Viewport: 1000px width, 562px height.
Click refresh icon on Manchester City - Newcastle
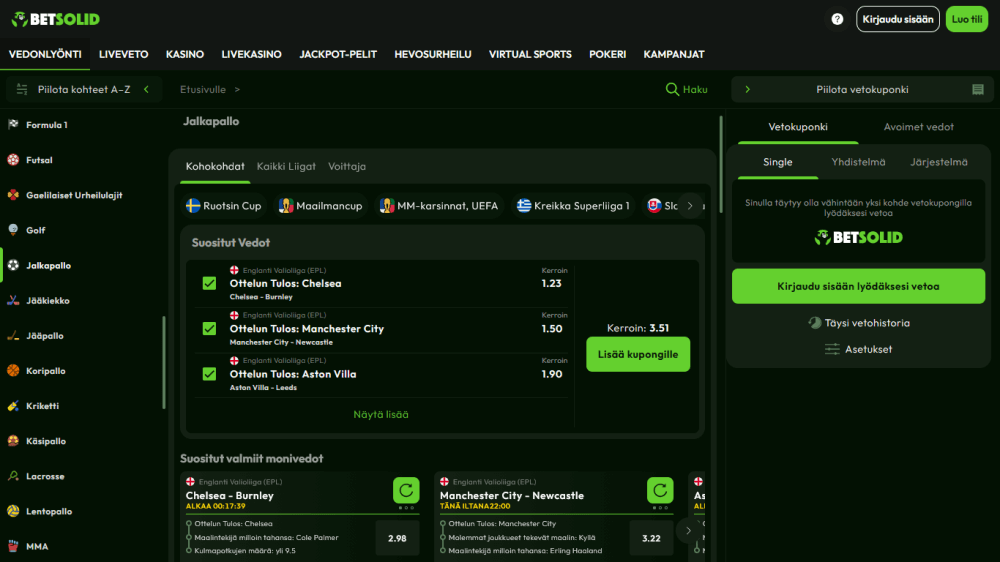[x=660, y=490]
